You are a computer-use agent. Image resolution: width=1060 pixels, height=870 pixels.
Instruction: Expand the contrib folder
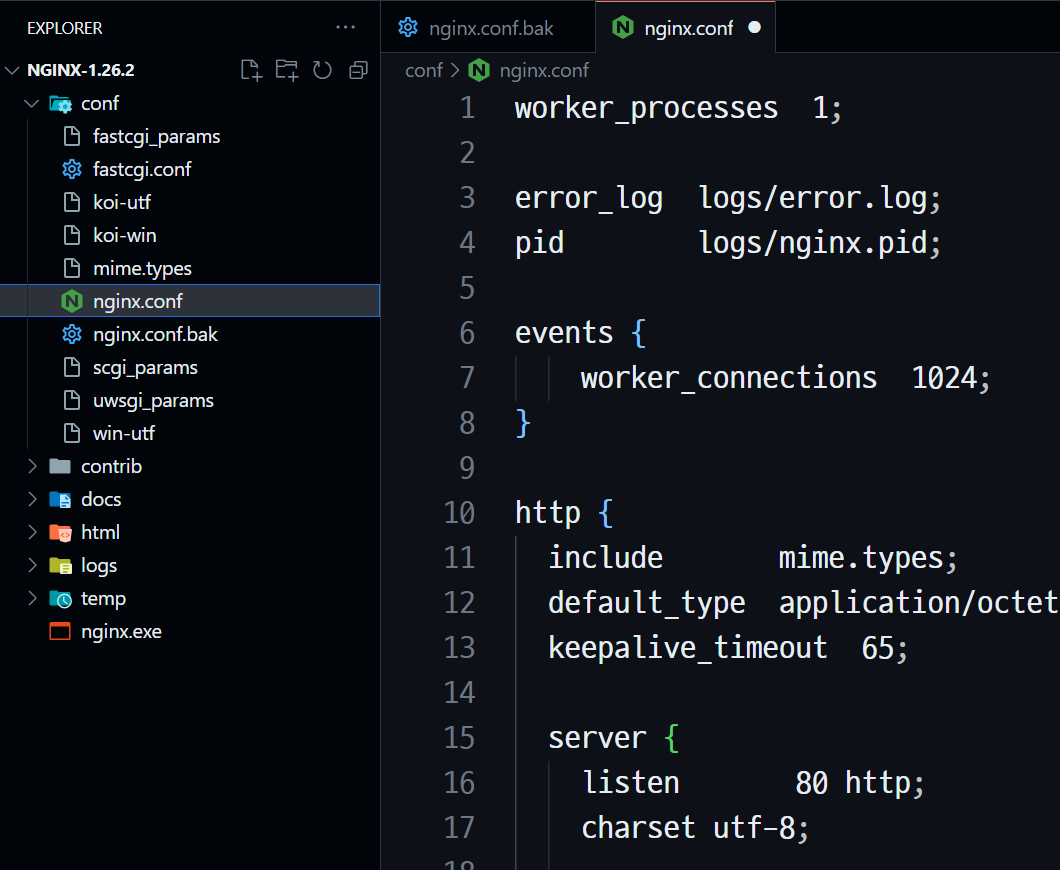point(32,466)
